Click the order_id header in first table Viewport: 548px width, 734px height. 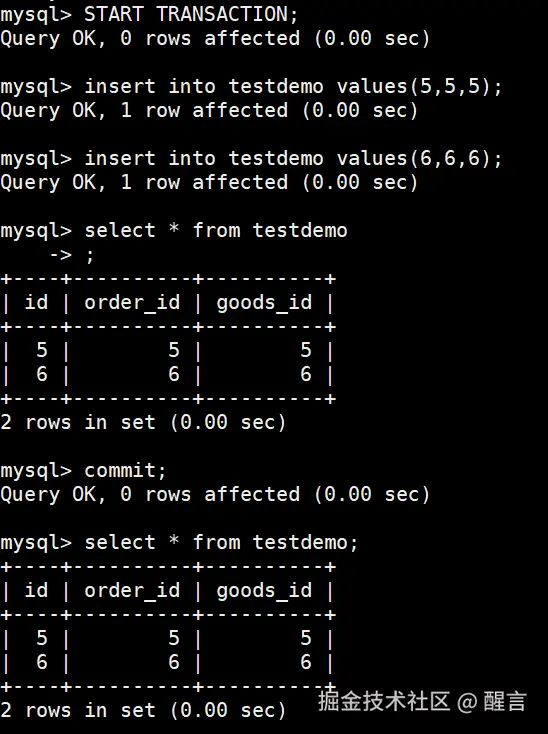[x=132, y=303]
